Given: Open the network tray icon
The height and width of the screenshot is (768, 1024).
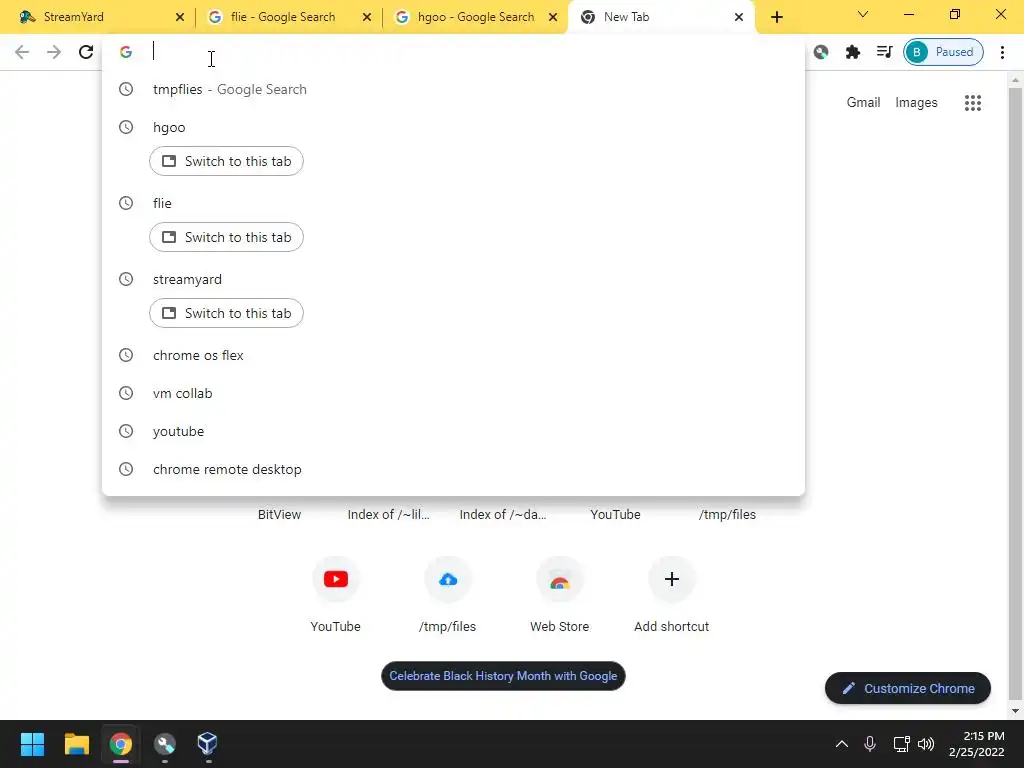Looking at the screenshot, I should [x=901, y=744].
